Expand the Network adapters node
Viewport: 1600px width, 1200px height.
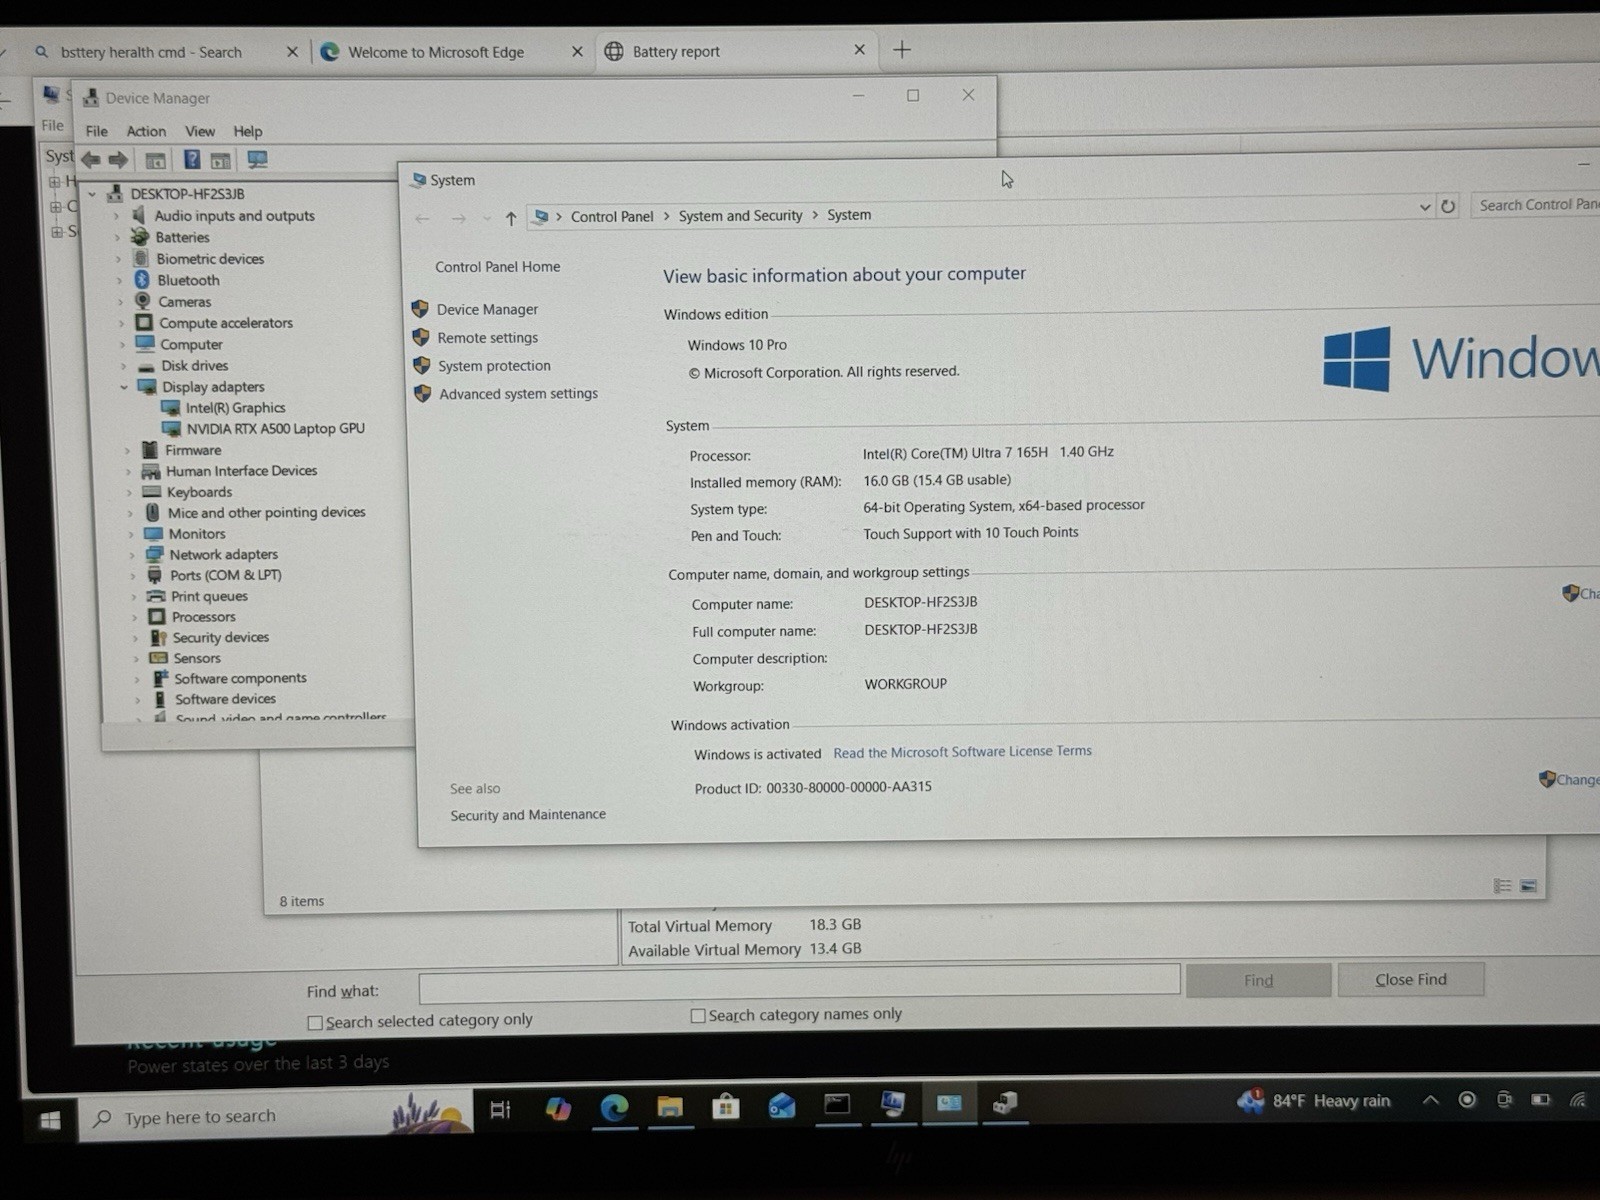tap(131, 555)
